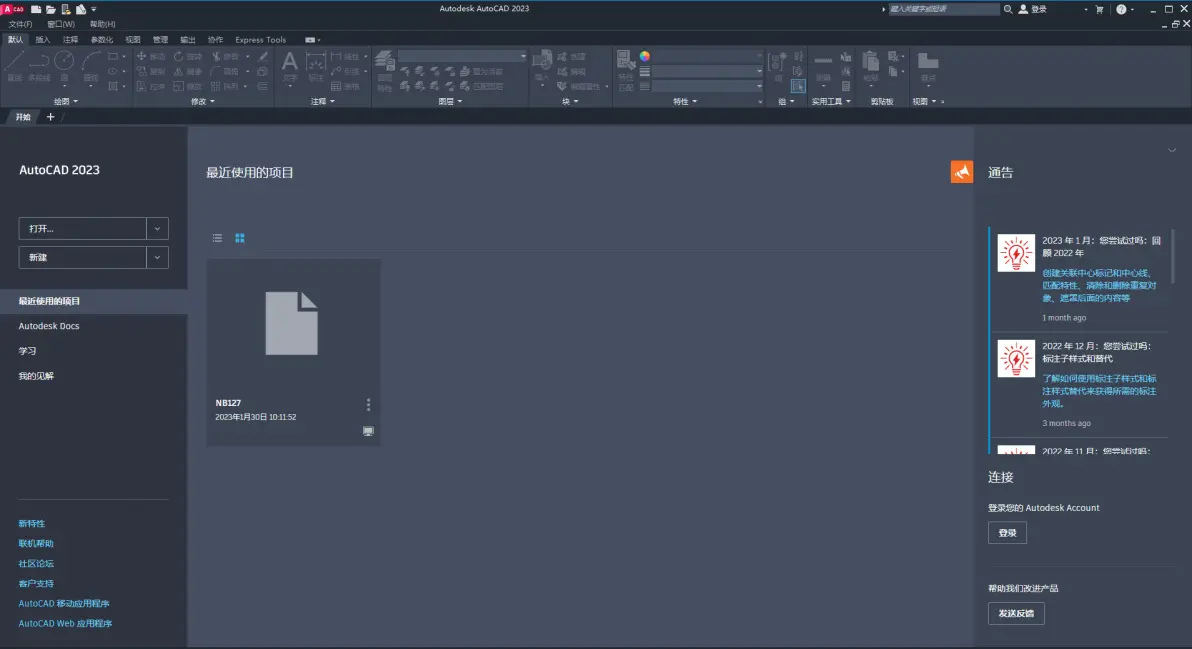Switch recent items to grid view
The image size is (1192, 649).
(239, 238)
